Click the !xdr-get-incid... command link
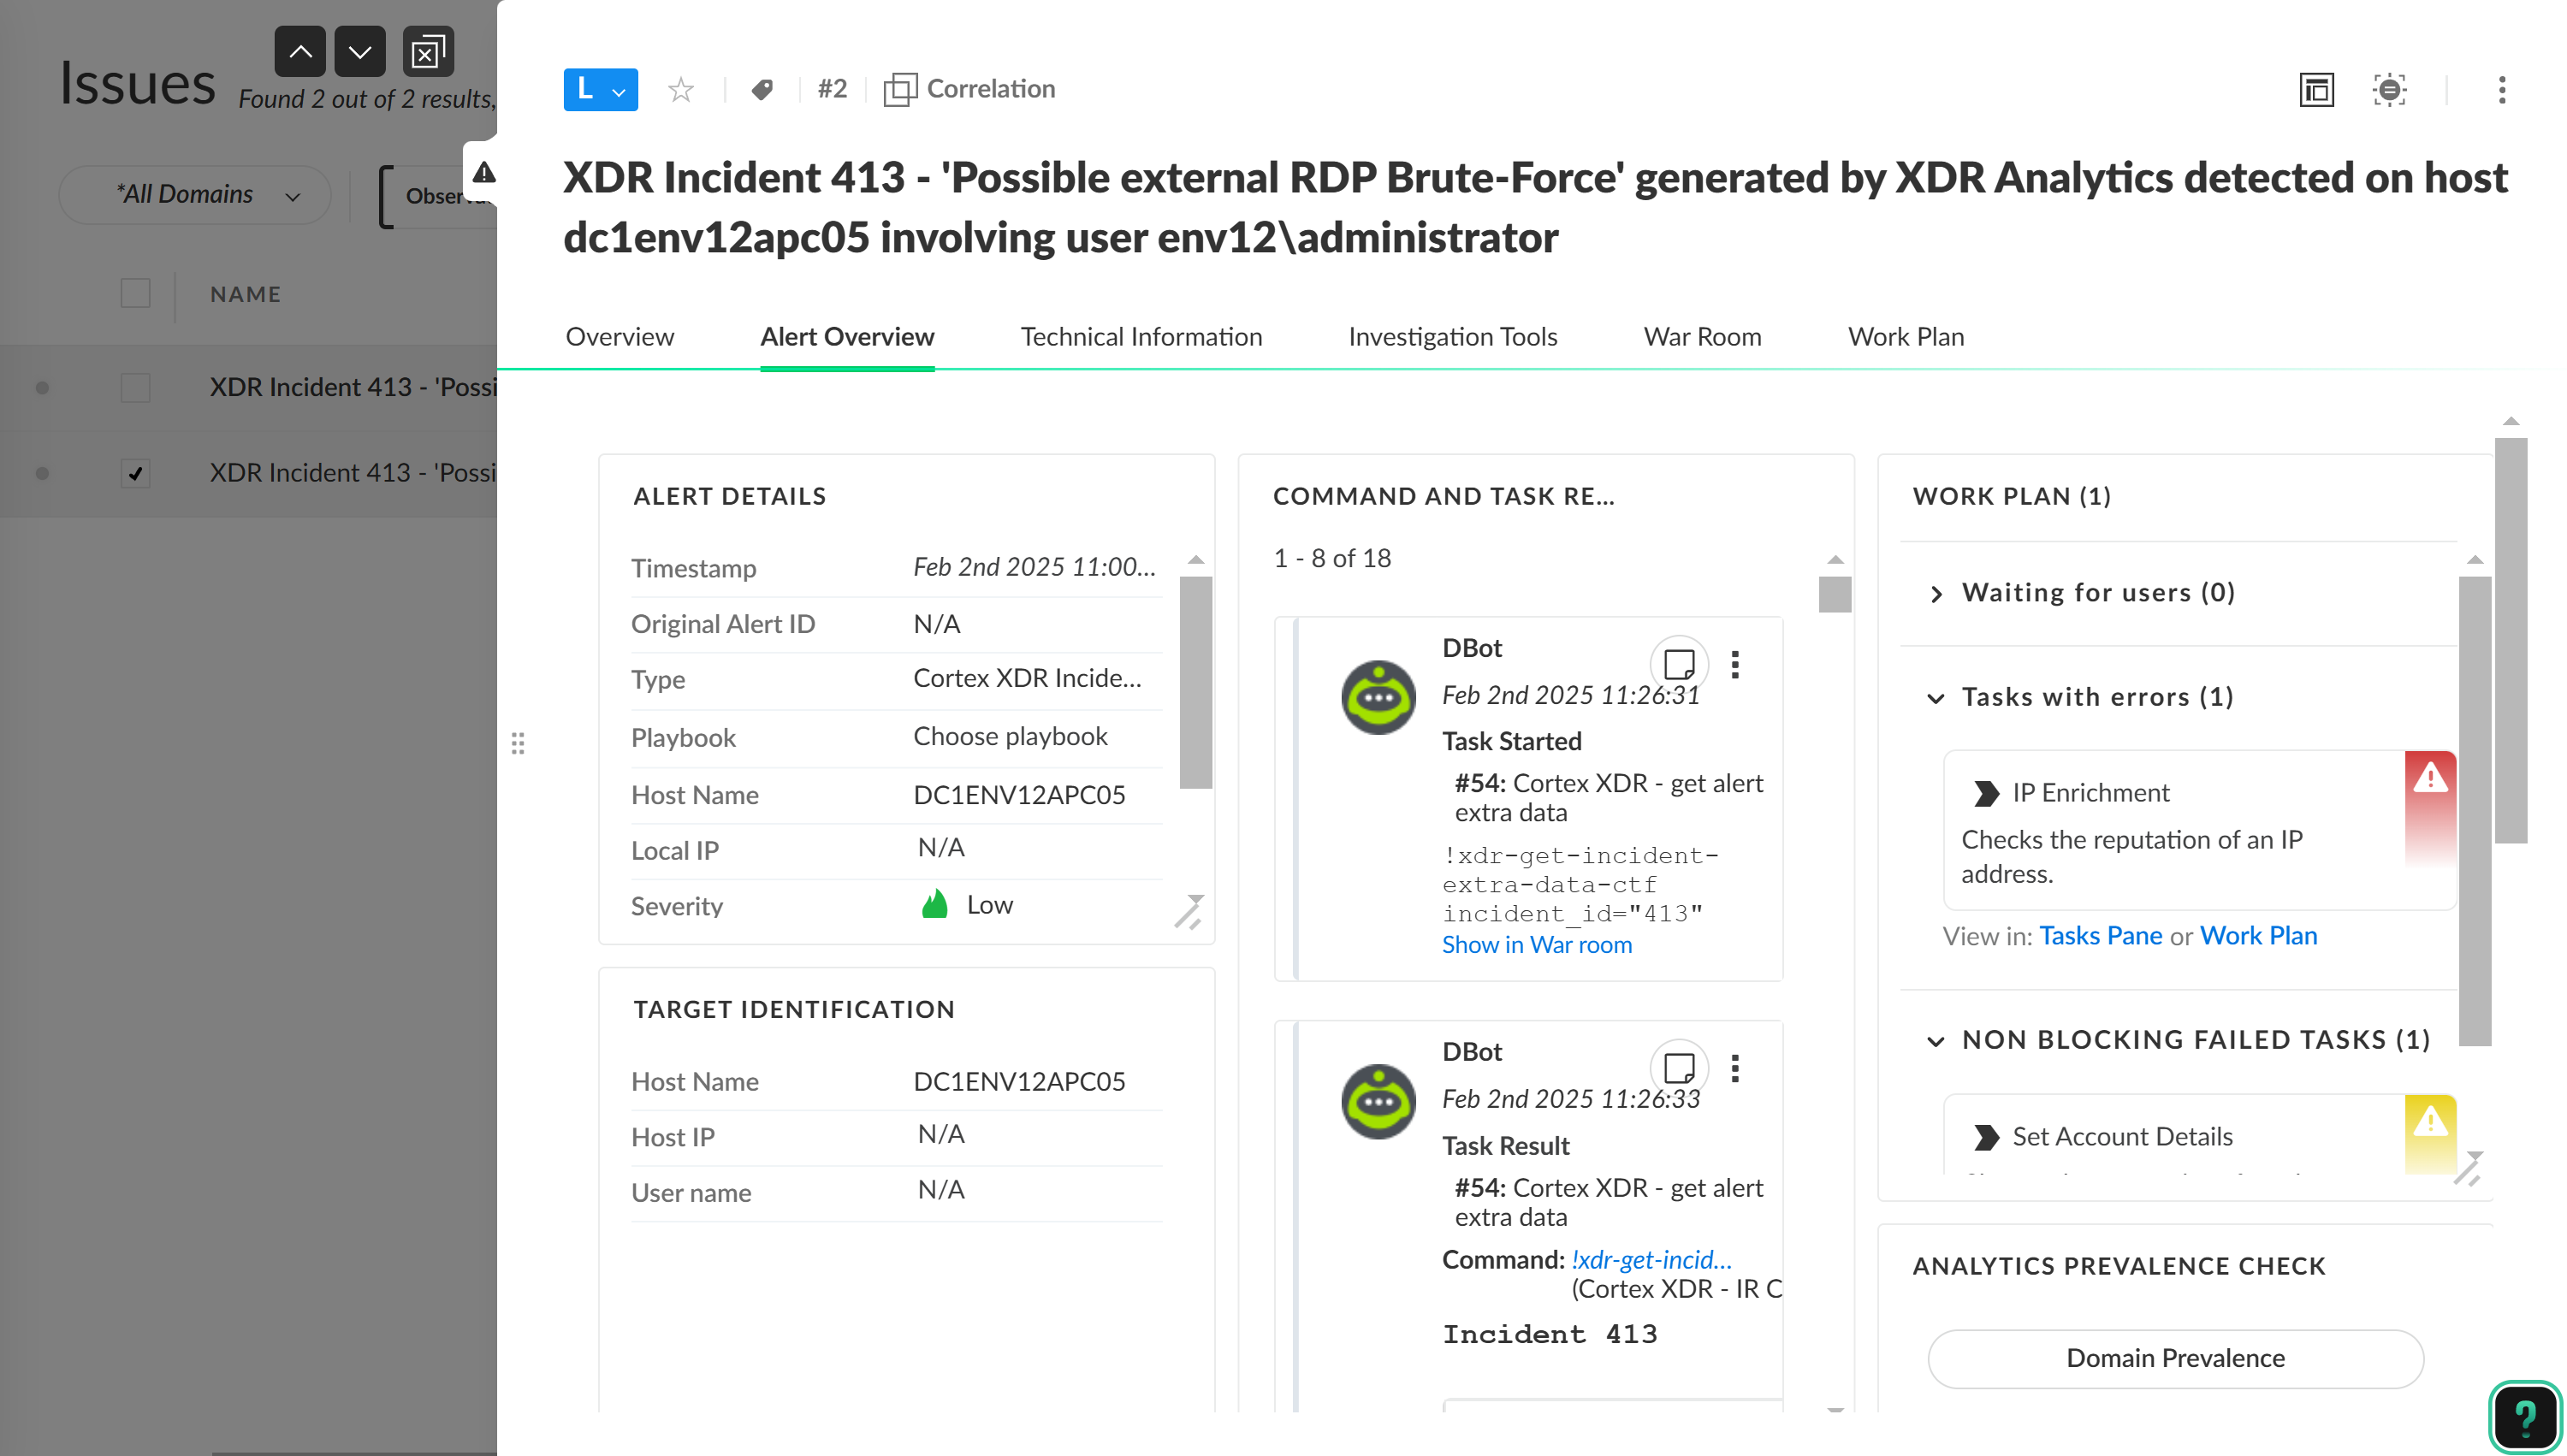 (1651, 1260)
